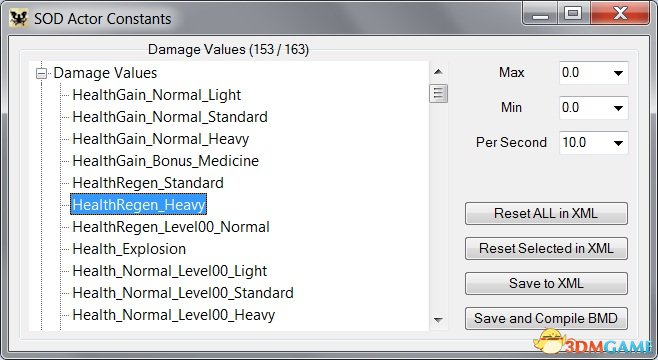This screenshot has width=658, height=360.
Task: Click Save and Compile BMD button
Action: click(x=546, y=318)
